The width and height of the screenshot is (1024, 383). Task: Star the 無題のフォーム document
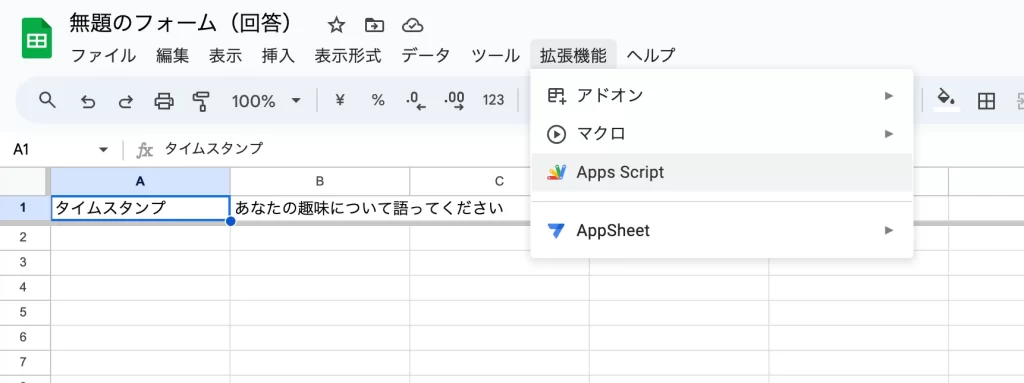pos(336,25)
